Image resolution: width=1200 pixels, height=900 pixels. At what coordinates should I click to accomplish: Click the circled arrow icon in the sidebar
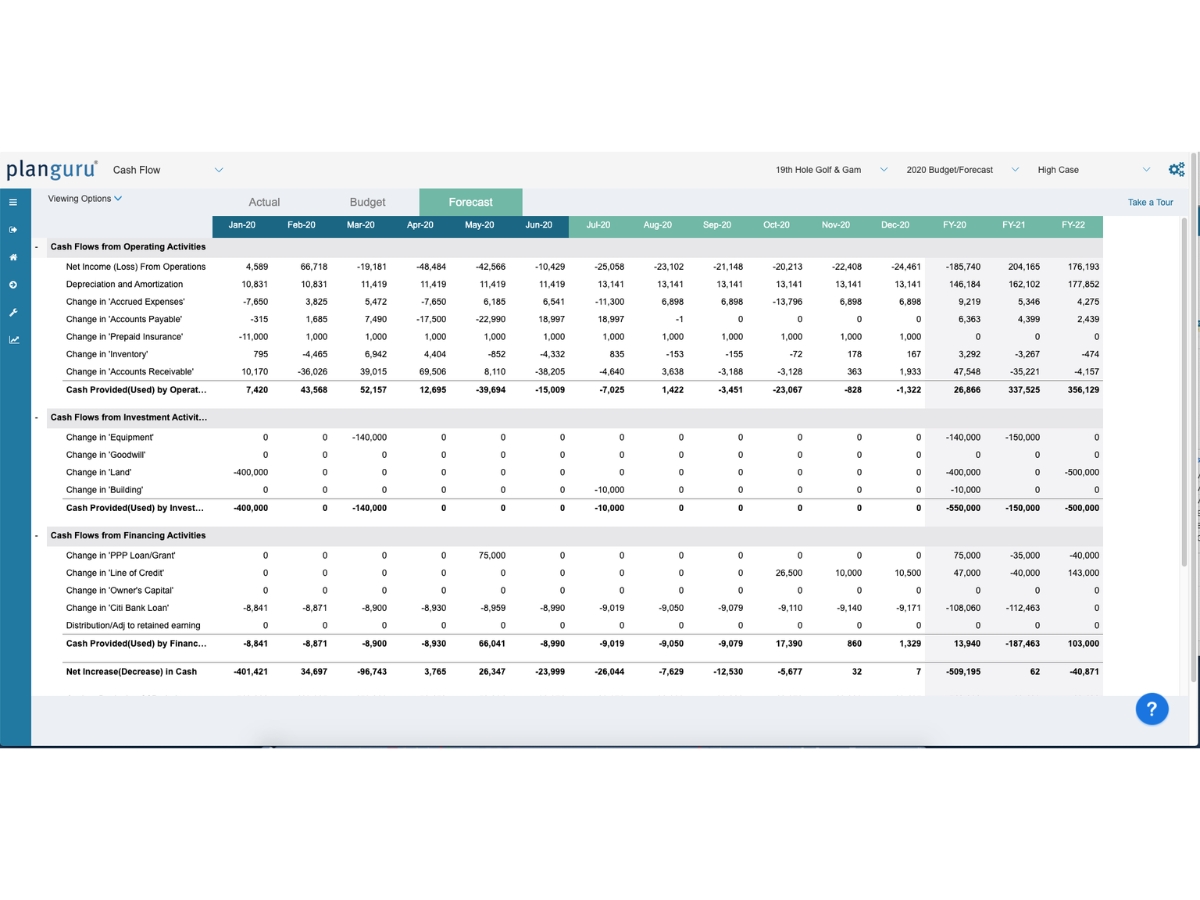(14, 285)
